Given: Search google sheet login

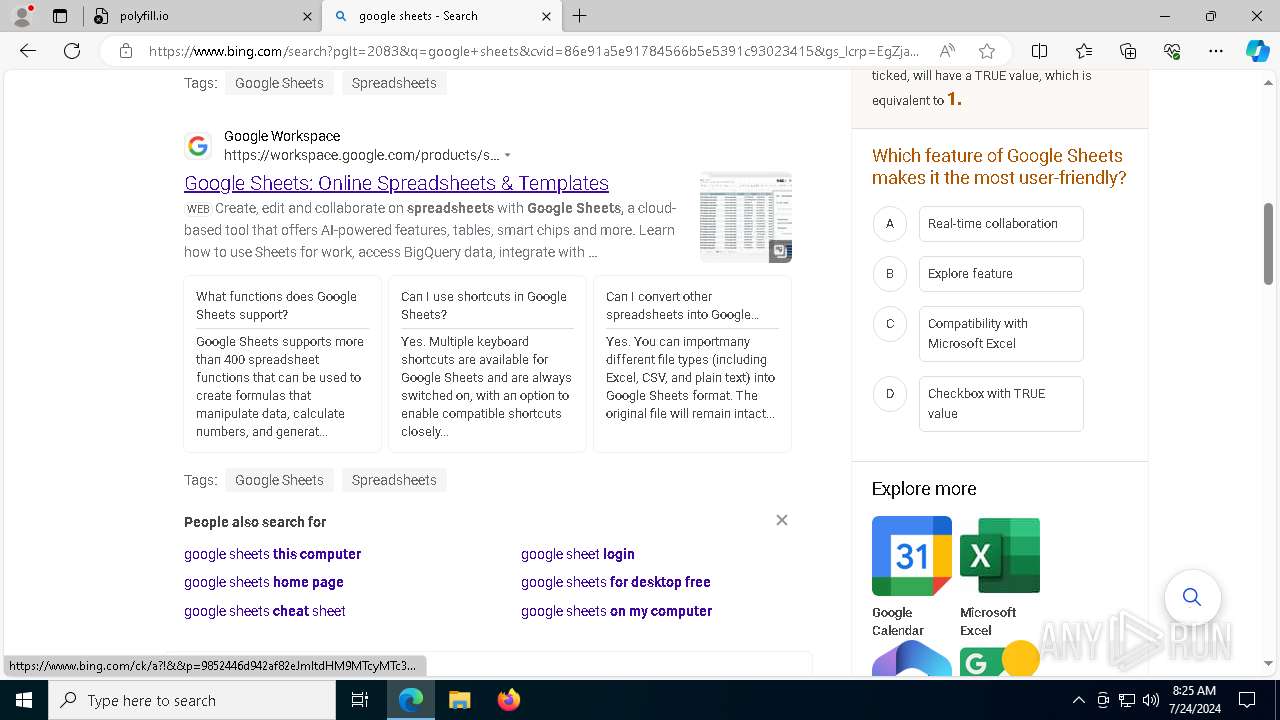Looking at the screenshot, I should click(x=578, y=554).
